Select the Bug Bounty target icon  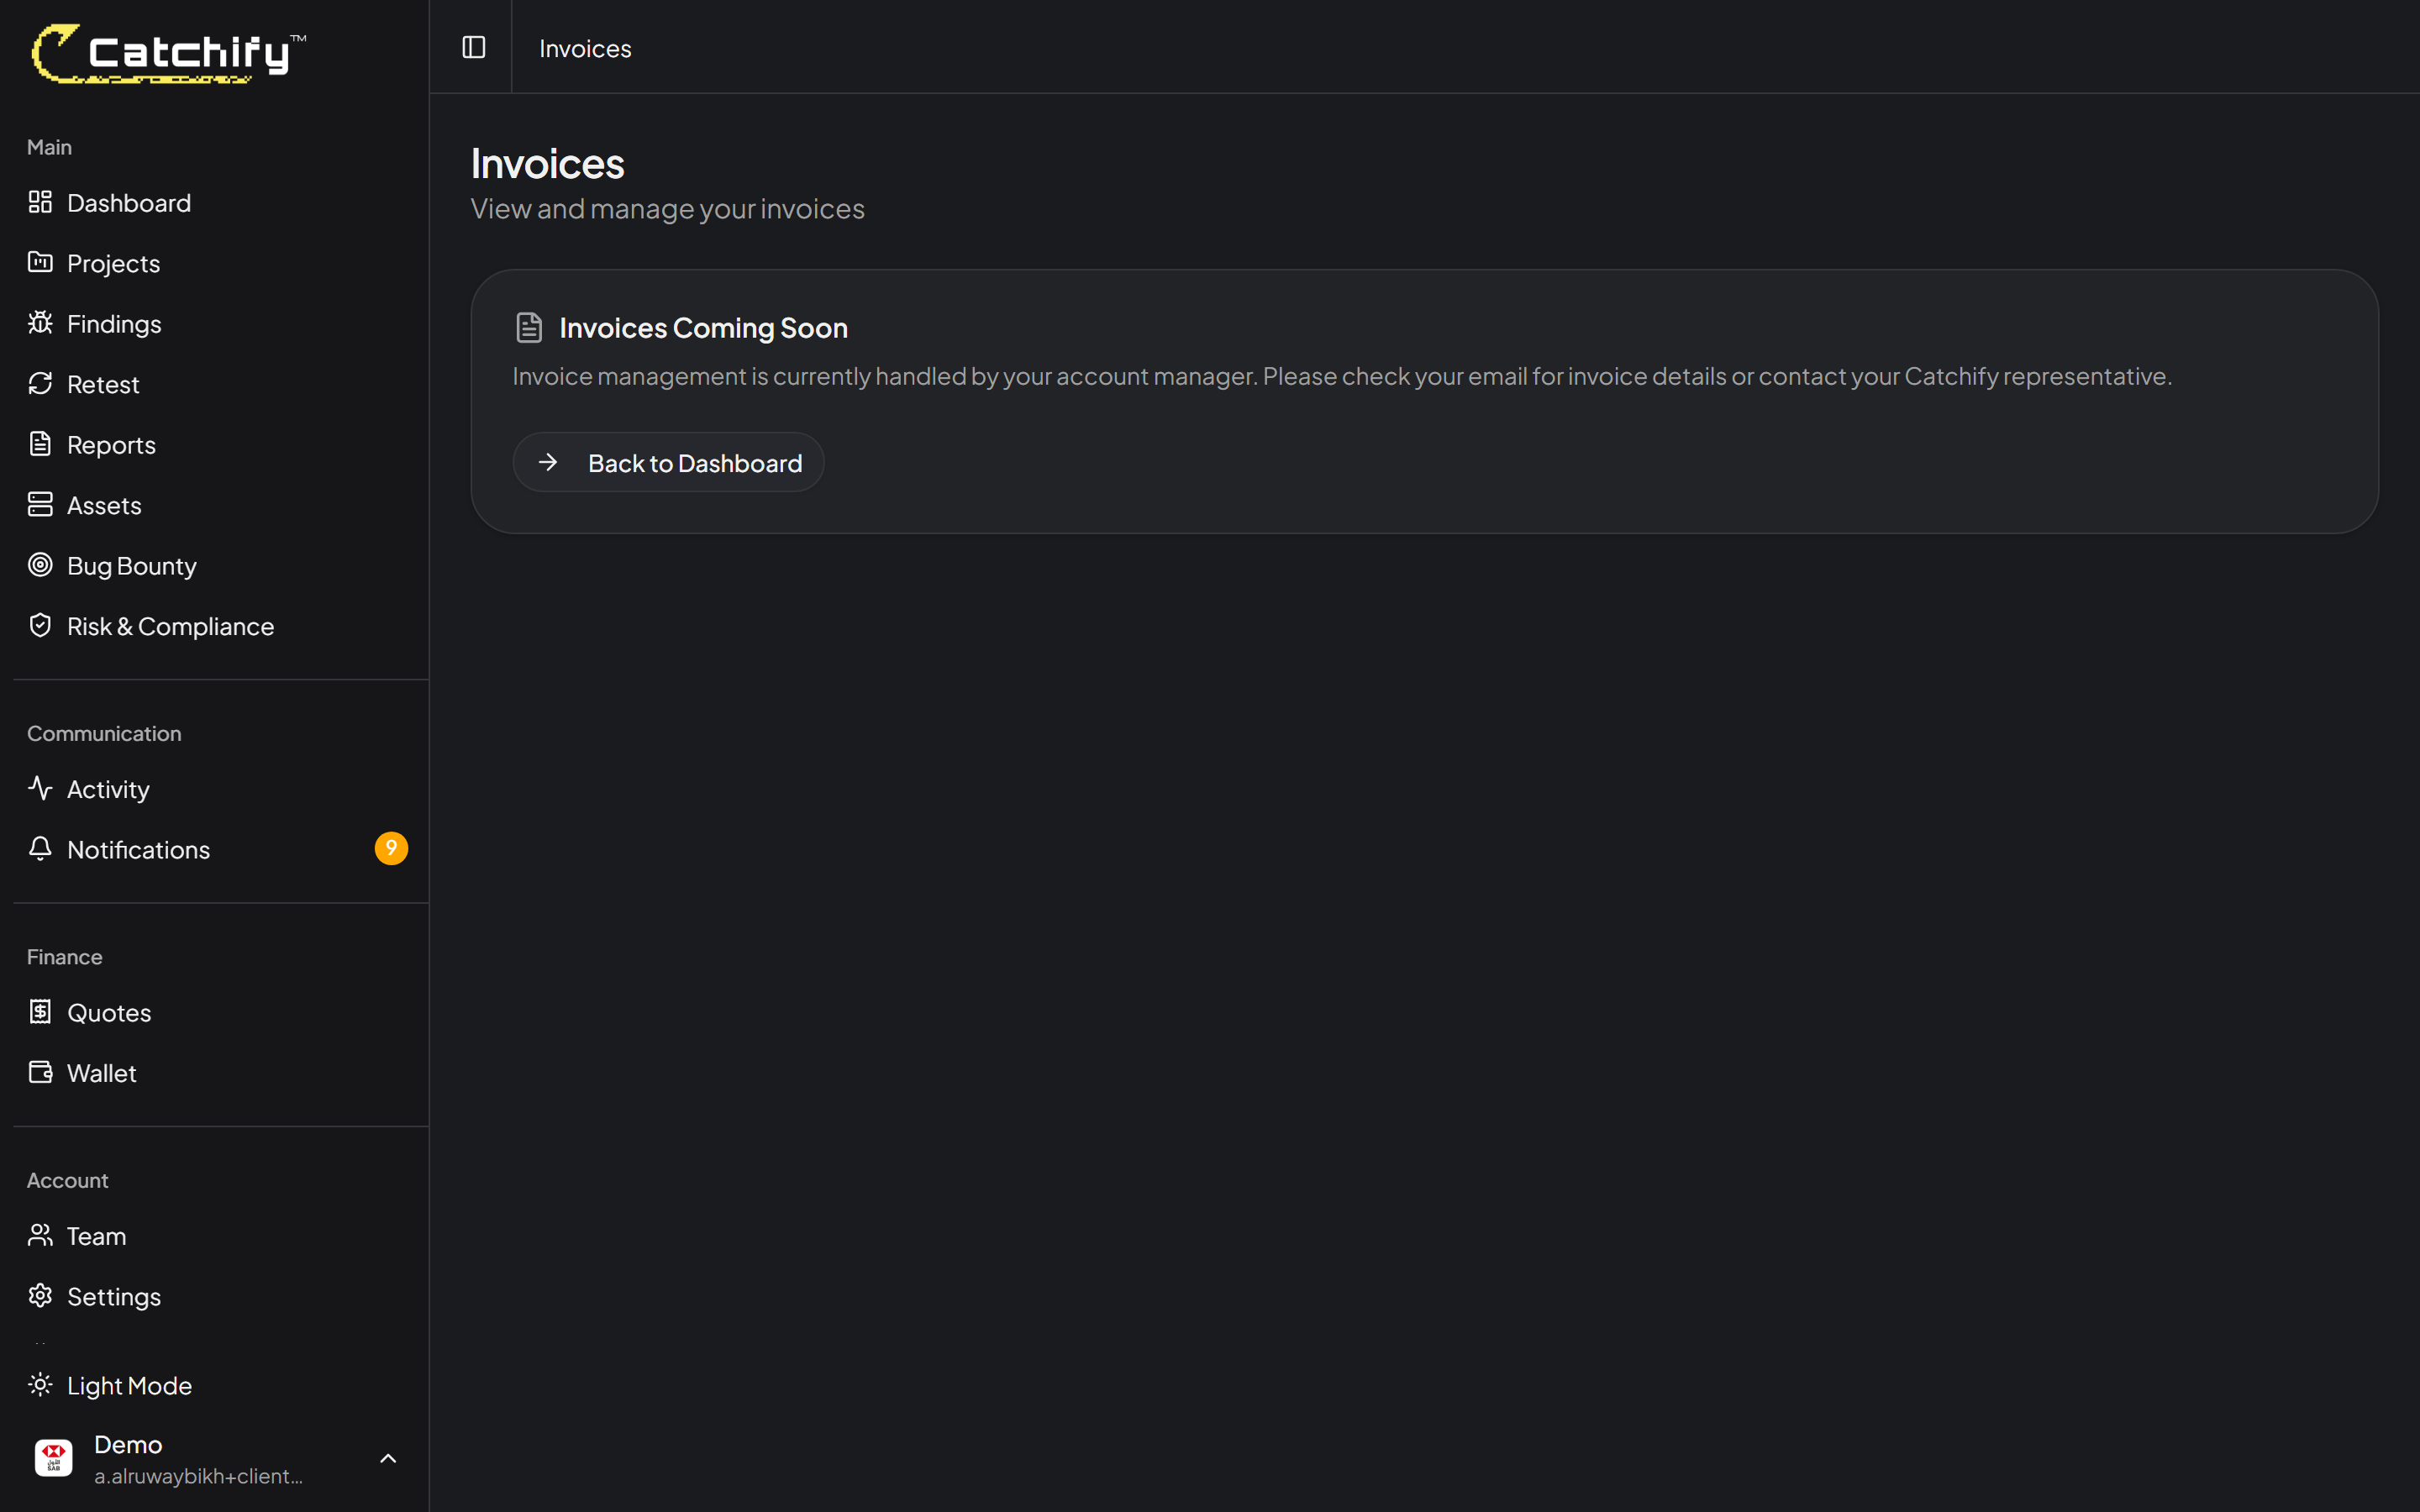40,565
